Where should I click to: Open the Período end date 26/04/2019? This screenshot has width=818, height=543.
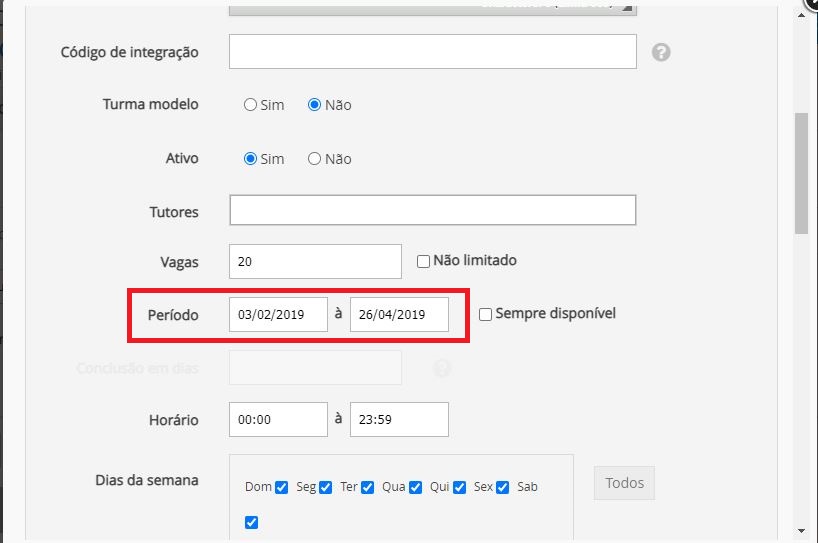[x=399, y=314]
